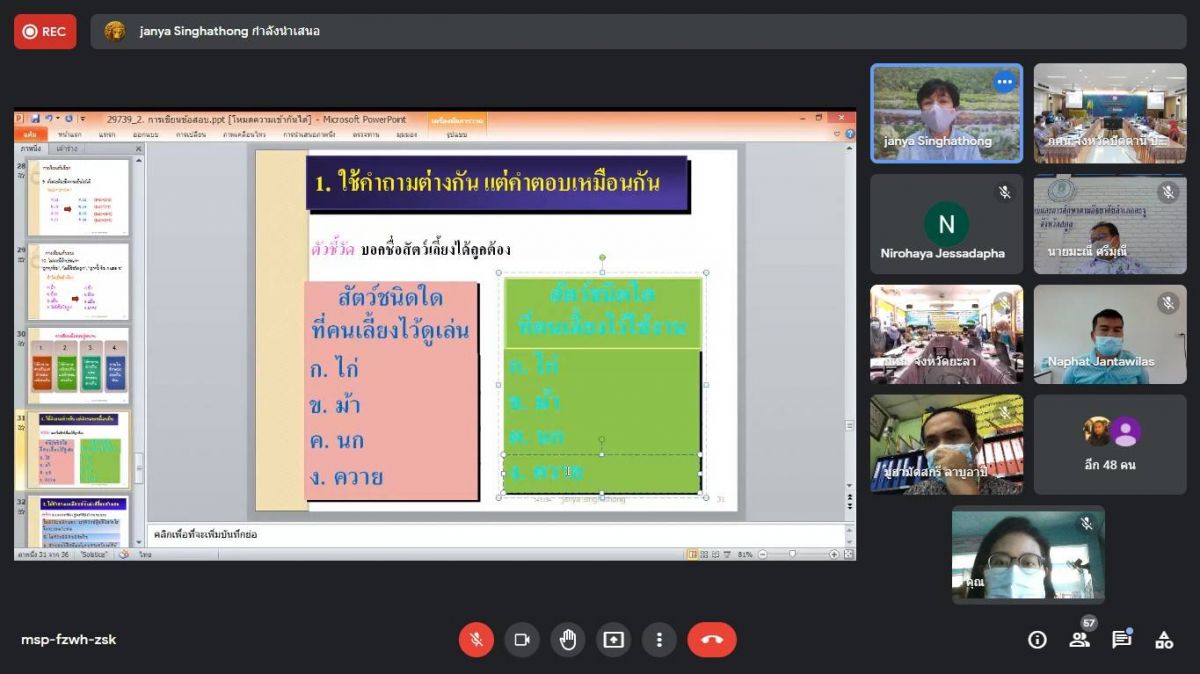Click the Naphat Jantawilas video tile
Screen dimensions: 1200x674
coord(1110,334)
